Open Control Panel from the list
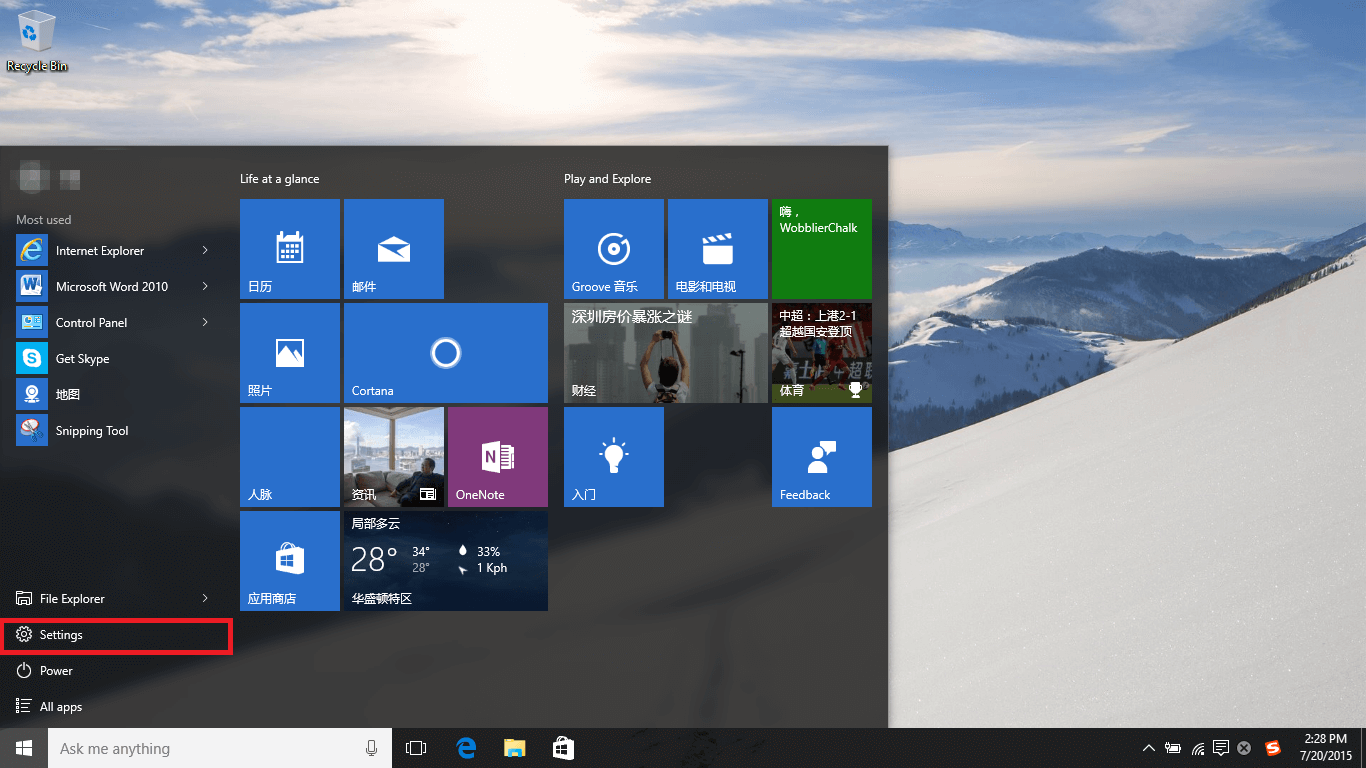The height and width of the screenshot is (768, 1366). [115, 323]
